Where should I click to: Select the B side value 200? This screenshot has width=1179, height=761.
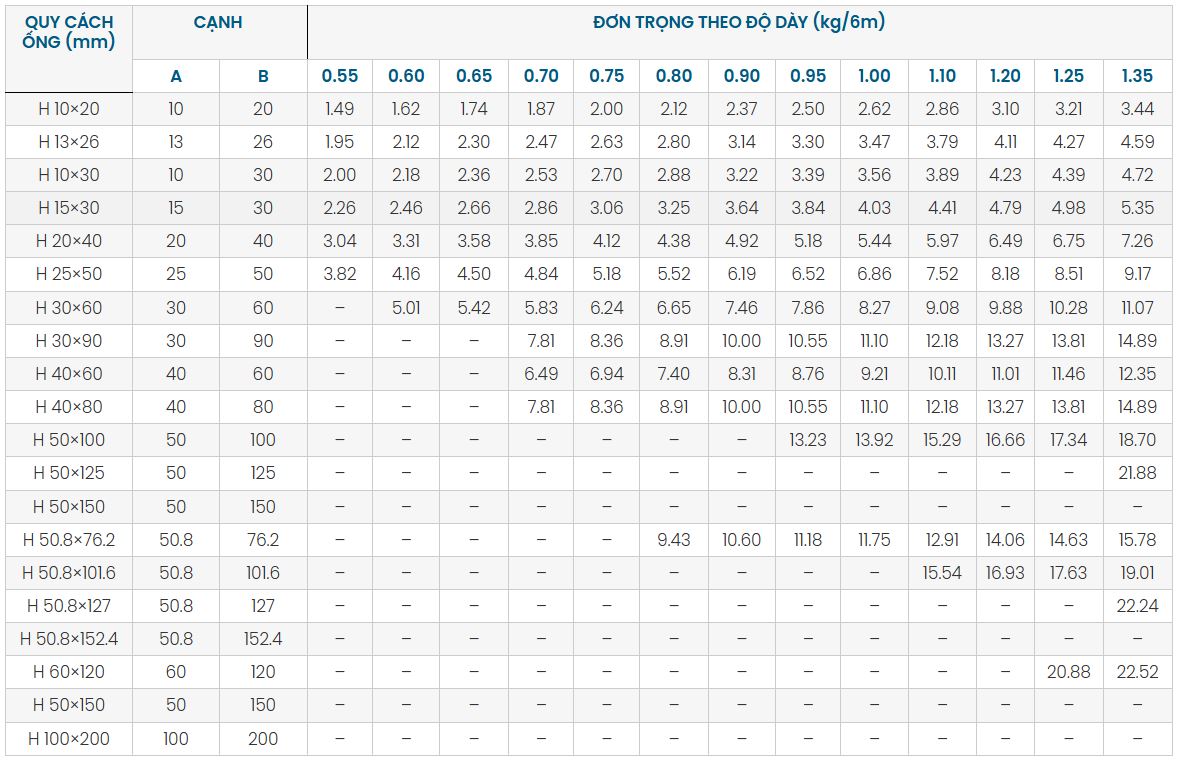(x=263, y=739)
